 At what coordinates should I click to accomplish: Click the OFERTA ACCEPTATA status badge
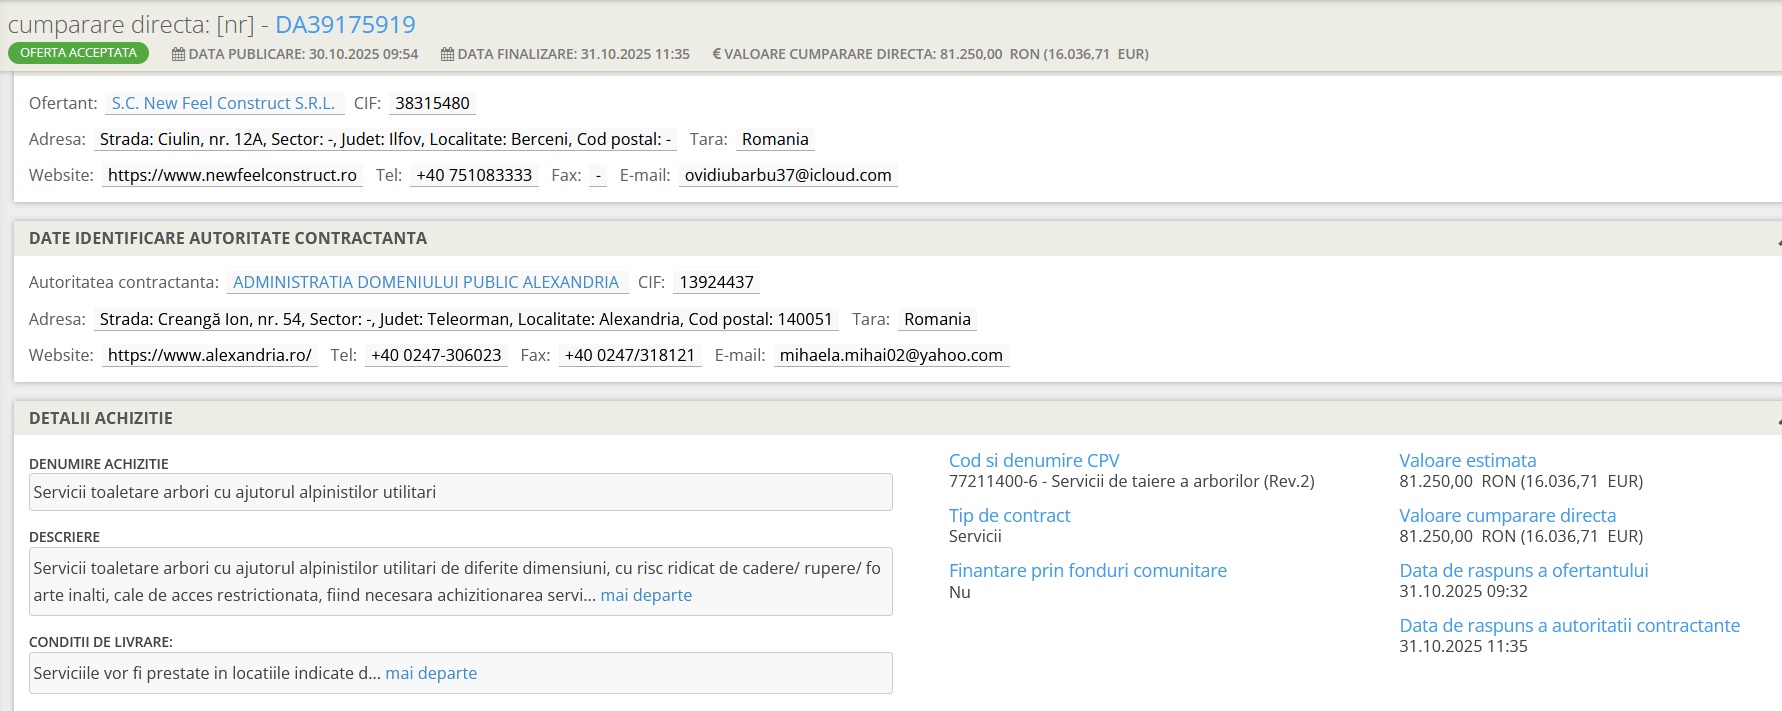click(x=78, y=53)
